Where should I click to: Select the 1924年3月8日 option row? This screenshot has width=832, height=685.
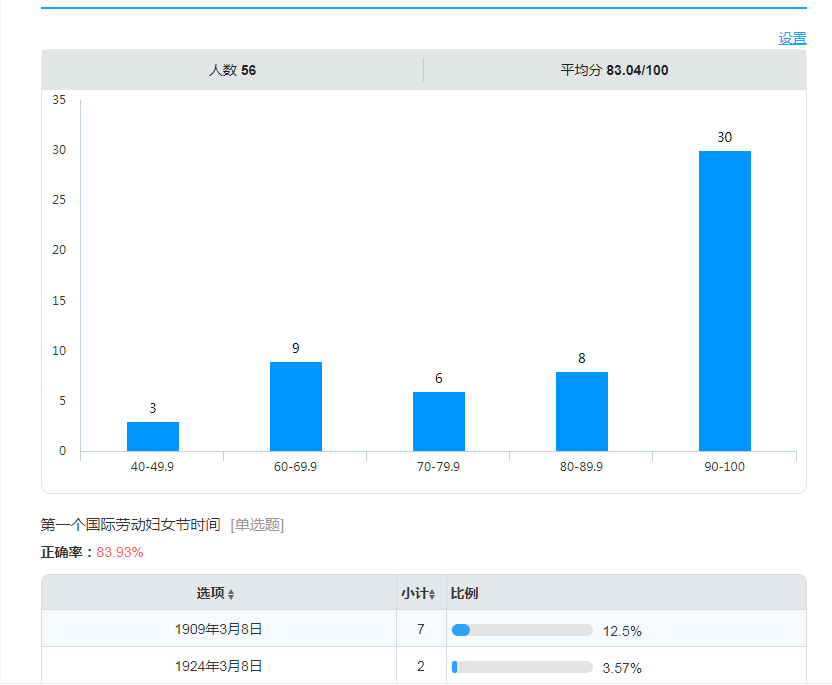[x=218, y=665]
